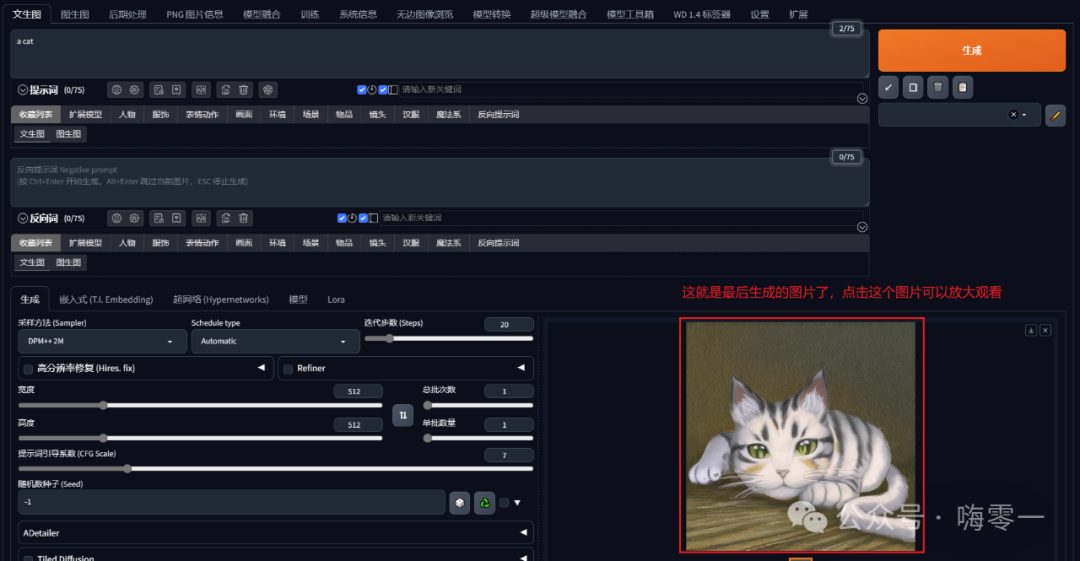
Task: Close the generated image preview with the X
Action: 1045,330
